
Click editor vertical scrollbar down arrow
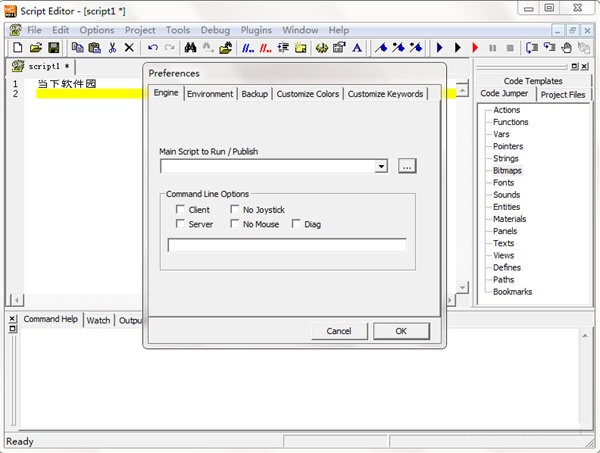point(463,288)
